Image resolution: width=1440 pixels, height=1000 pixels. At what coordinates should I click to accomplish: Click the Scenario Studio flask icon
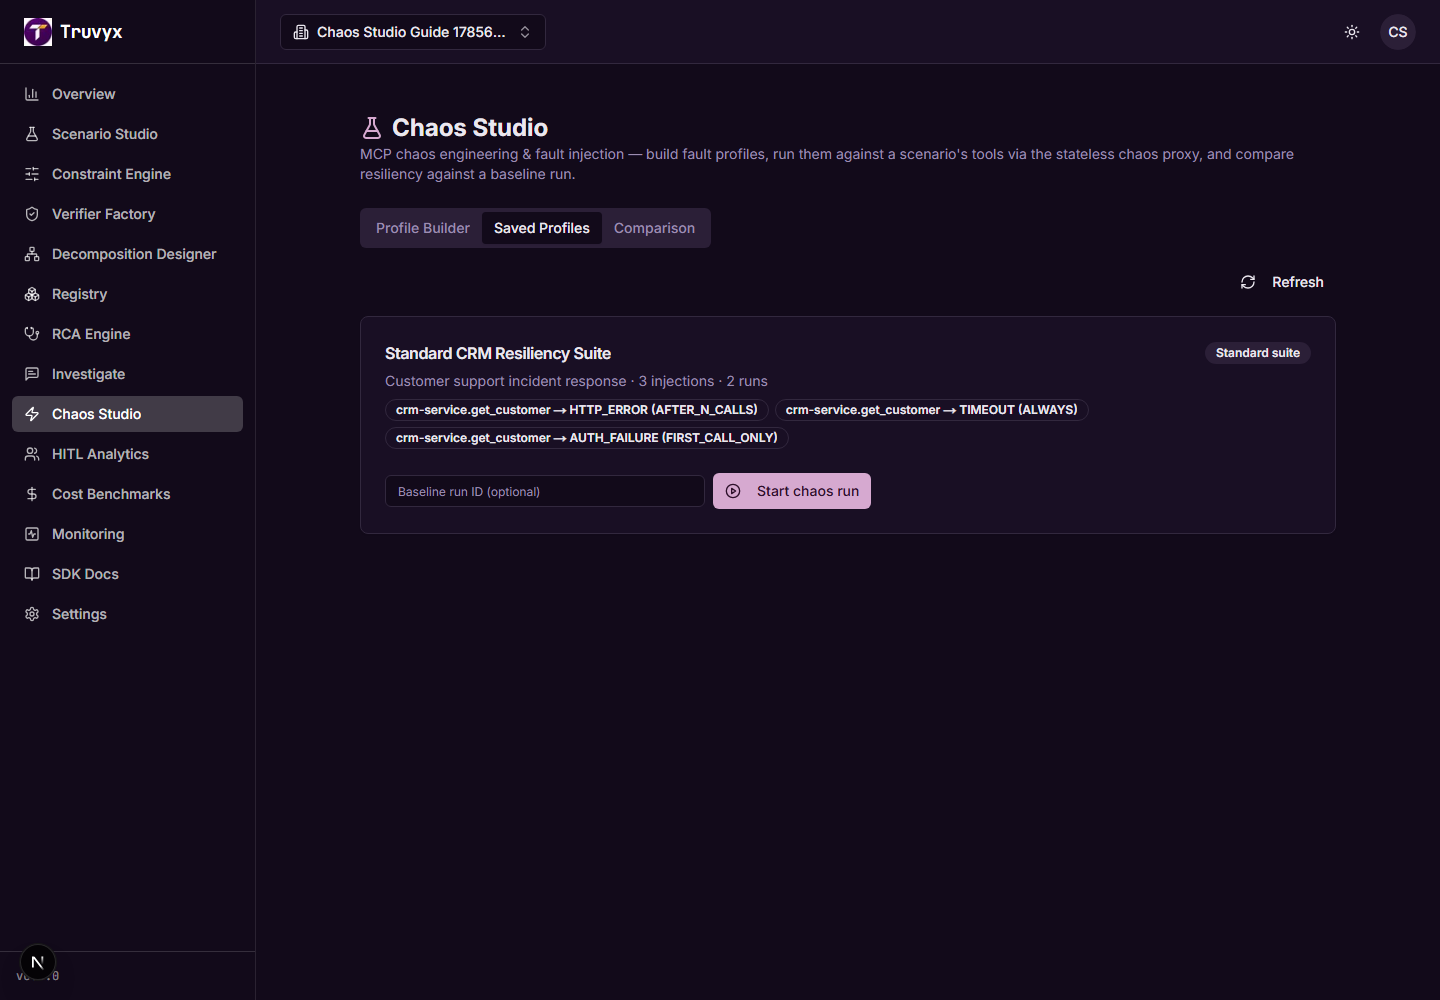(32, 134)
